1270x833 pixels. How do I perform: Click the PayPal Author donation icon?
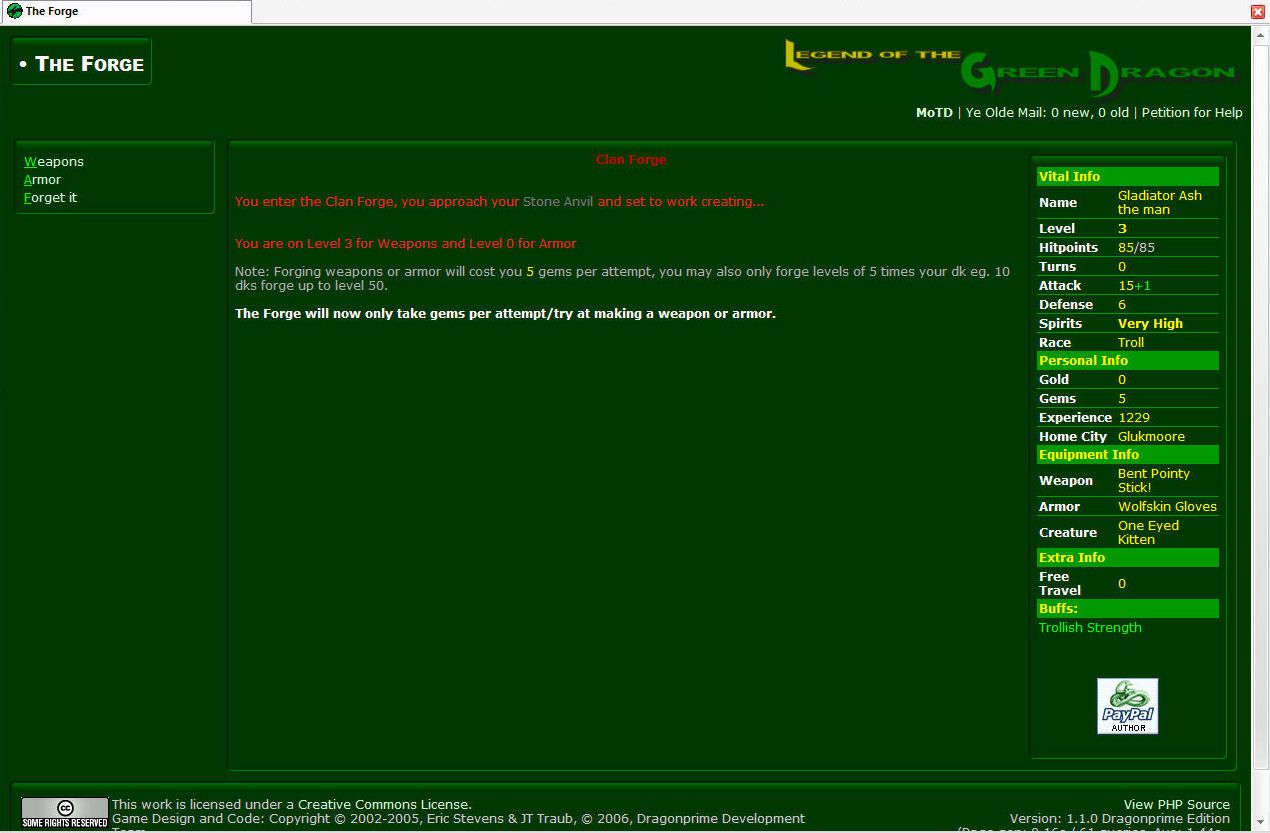[x=1127, y=706]
